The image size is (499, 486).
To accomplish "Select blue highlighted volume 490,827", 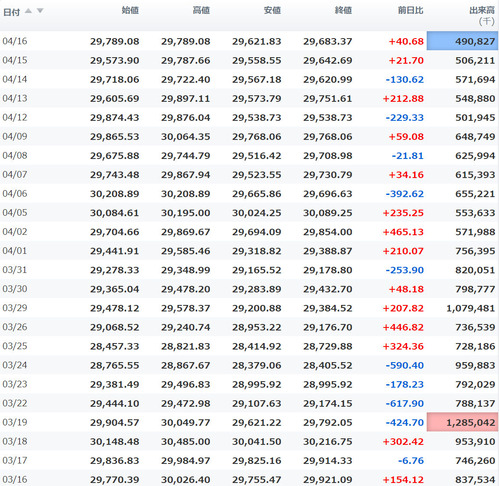I will [462, 41].
